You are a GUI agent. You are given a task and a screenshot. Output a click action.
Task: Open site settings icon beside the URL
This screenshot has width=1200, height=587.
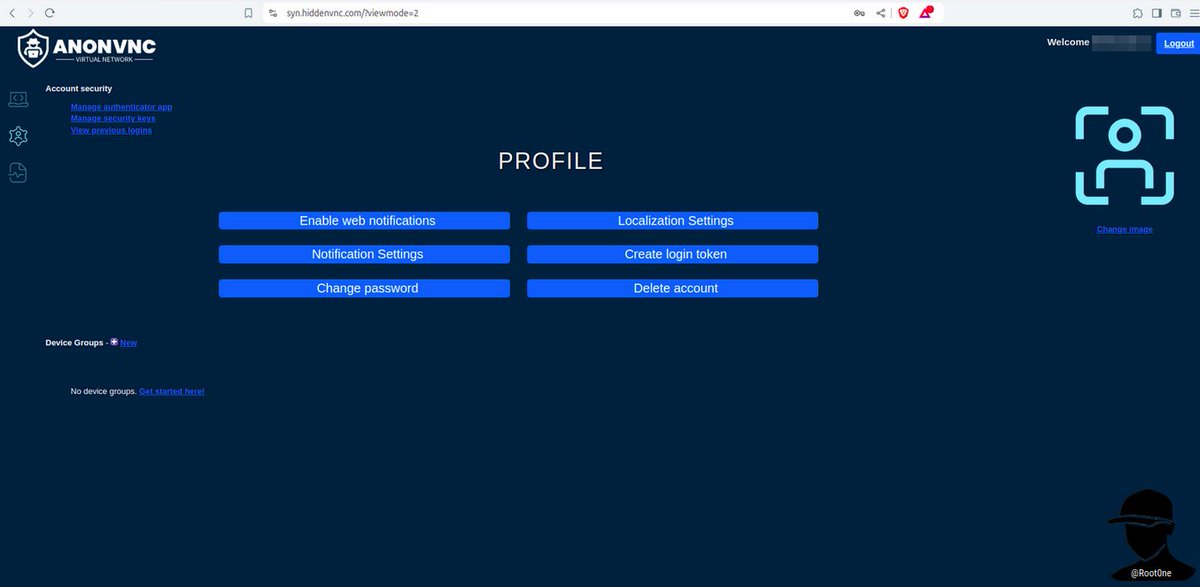tap(274, 13)
